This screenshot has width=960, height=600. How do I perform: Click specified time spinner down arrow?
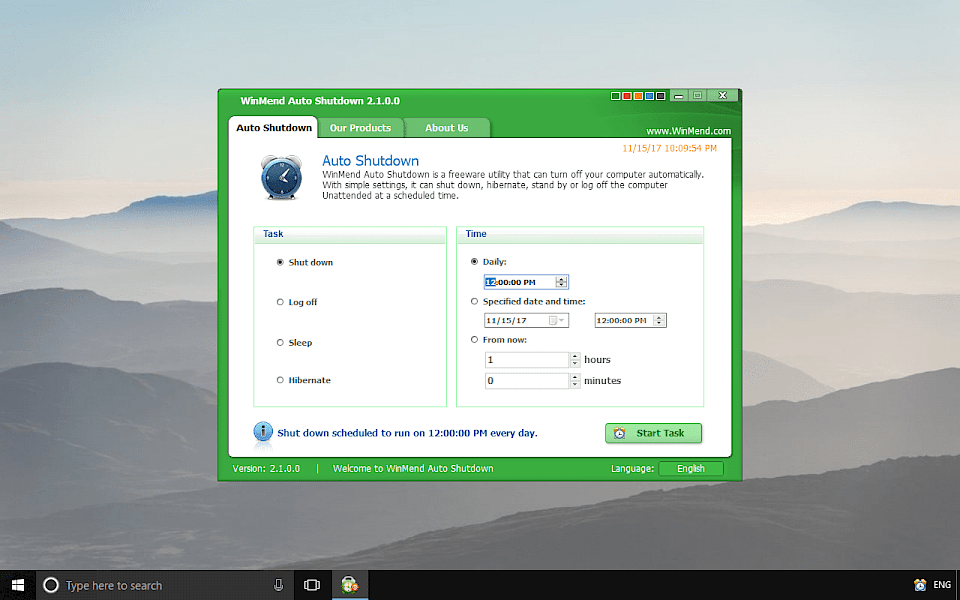[659, 323]
